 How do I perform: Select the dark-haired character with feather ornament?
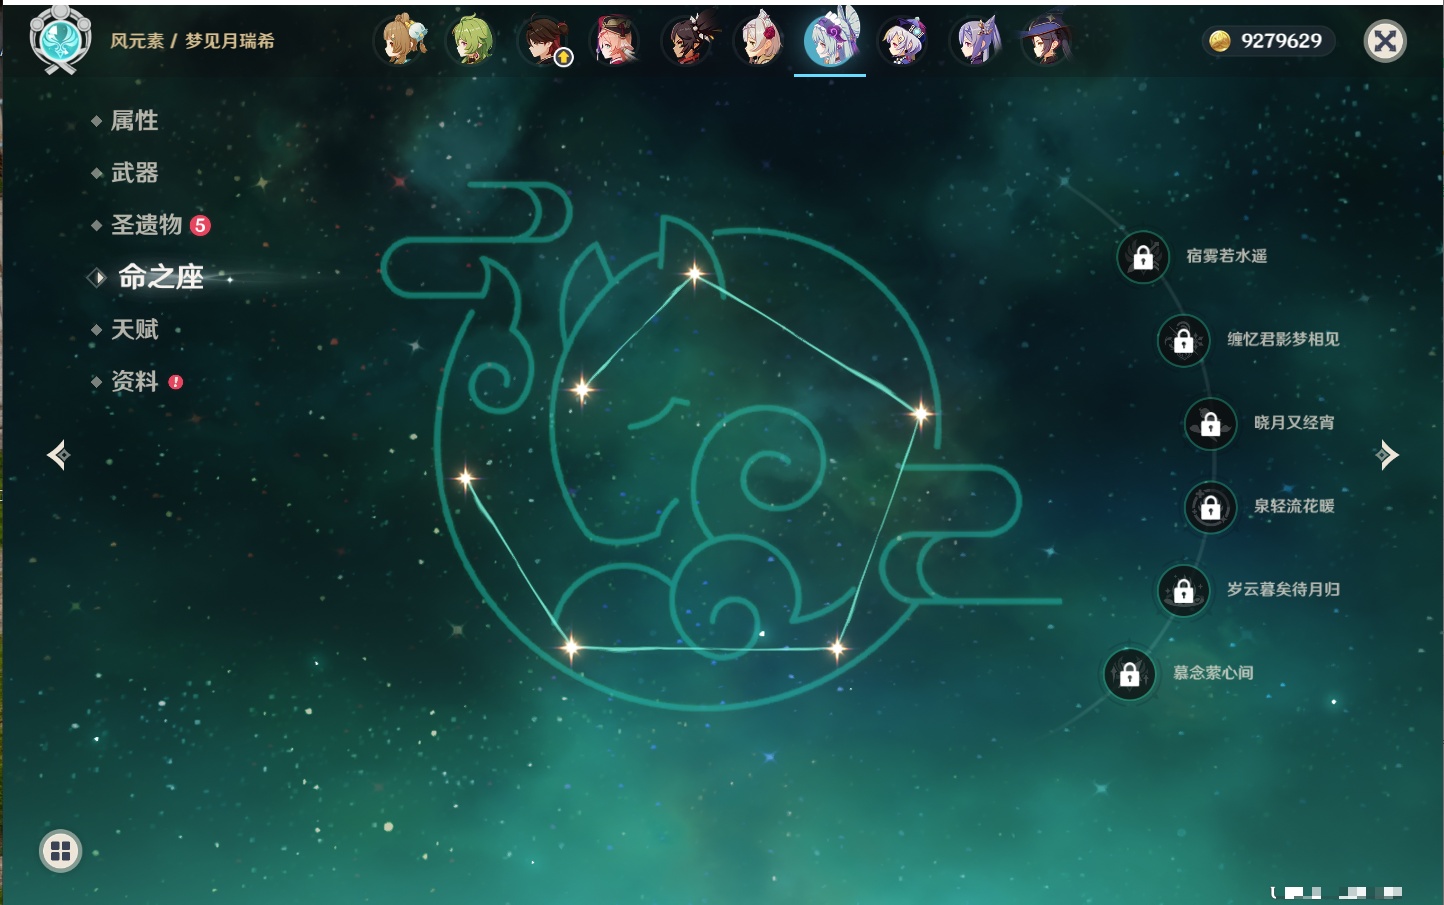pos(688,41)
